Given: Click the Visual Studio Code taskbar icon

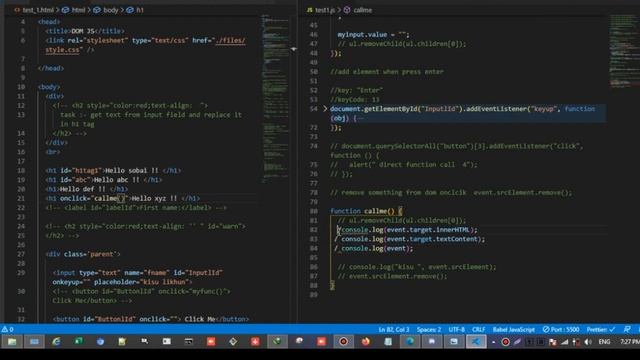Looking at the screenshot, I should click(x=476, y=342).
